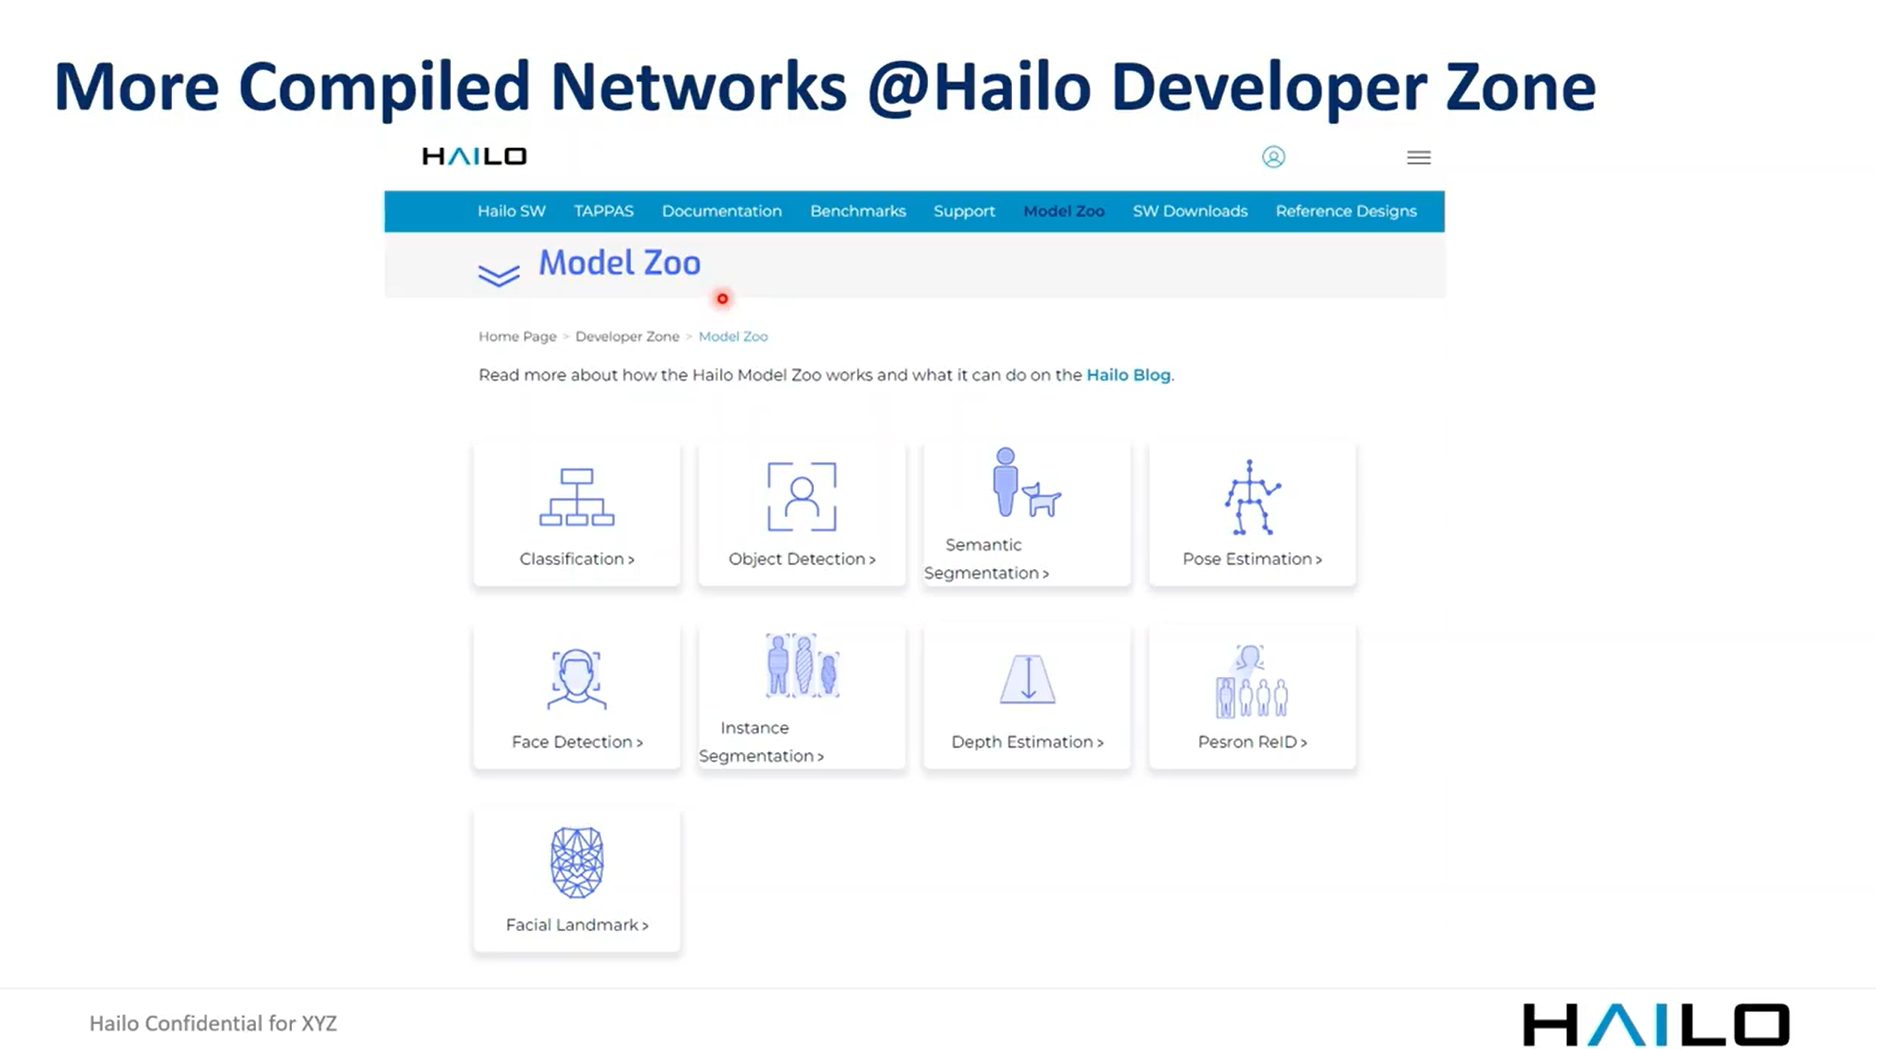
Task: Click the Classification hierarchy icon
Action: pos(577,496)
